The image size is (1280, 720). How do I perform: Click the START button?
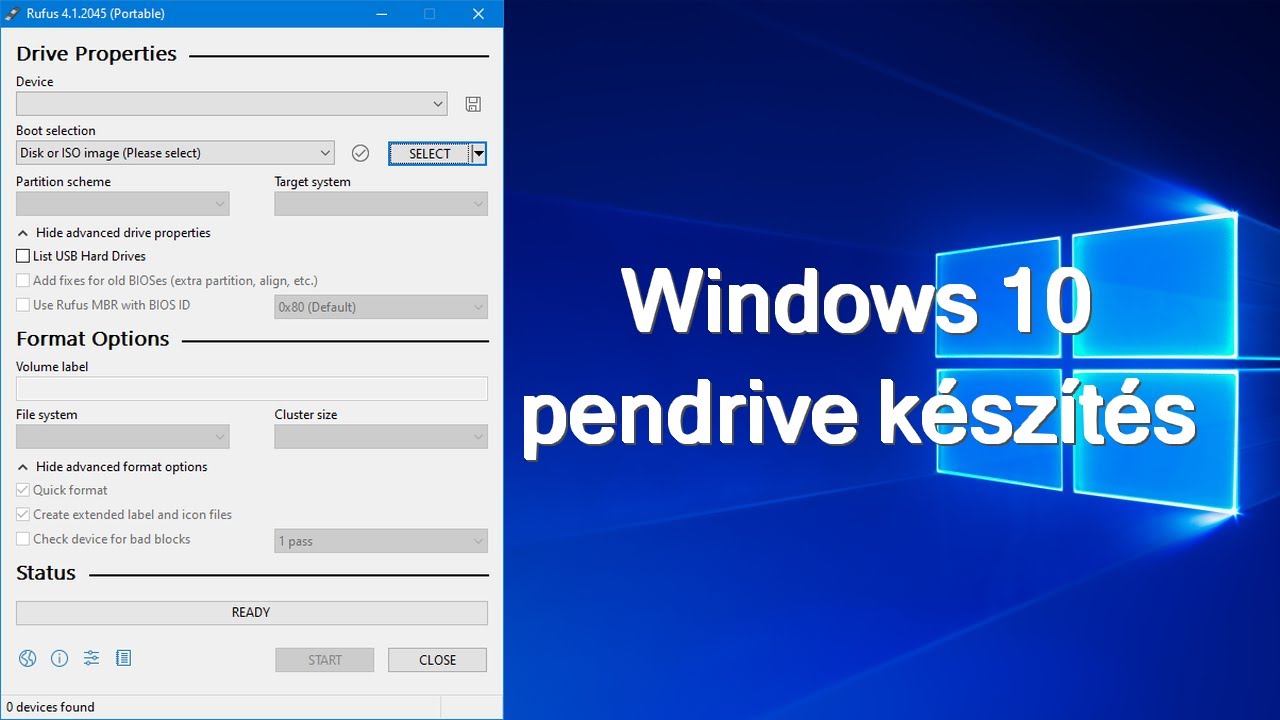tap(325, 660)
